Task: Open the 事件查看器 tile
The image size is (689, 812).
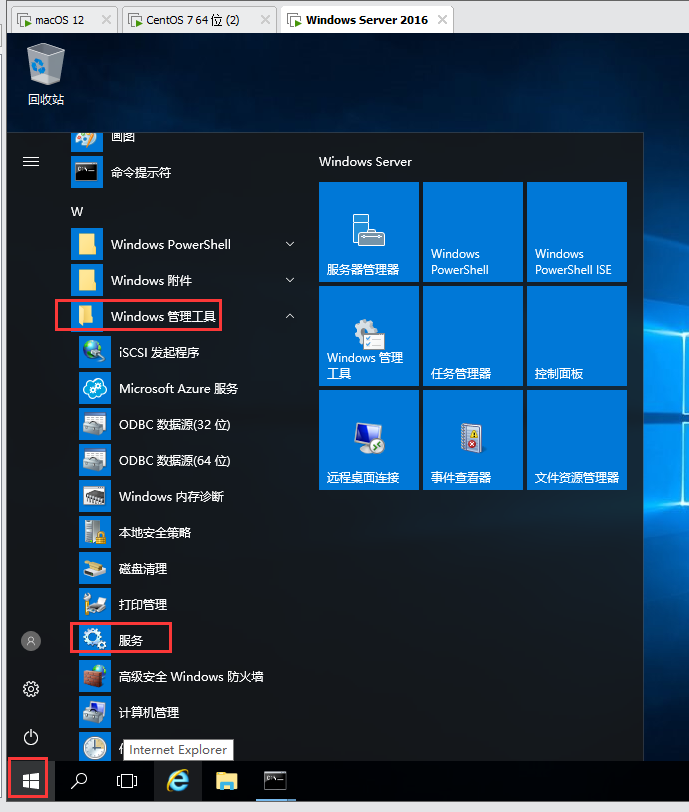Action: click(472, 440)
